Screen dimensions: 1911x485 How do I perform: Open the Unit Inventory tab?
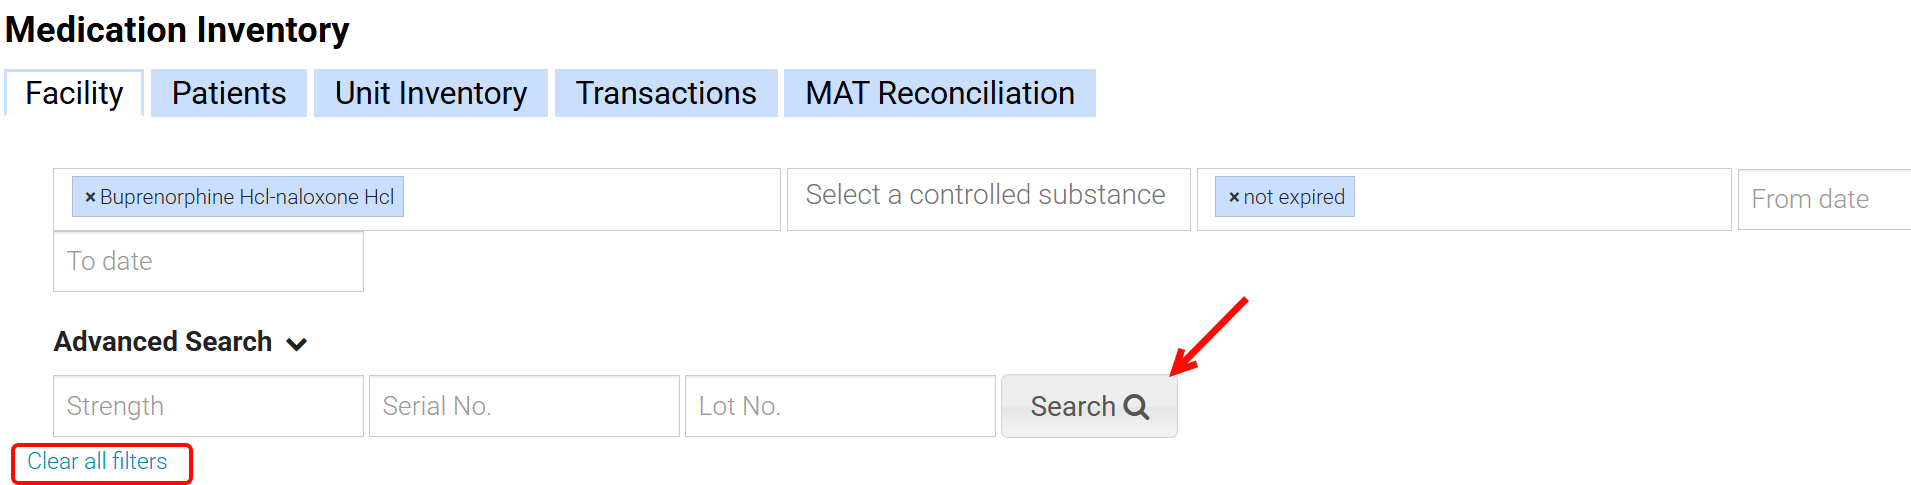click(x=431, y=93)
